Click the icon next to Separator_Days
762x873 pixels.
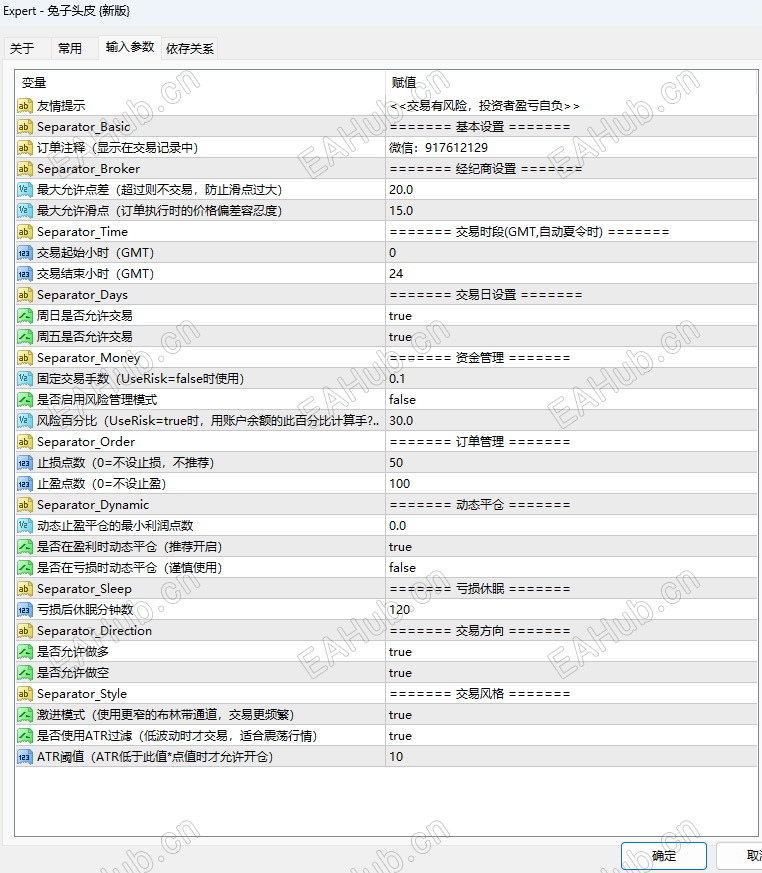24,295
